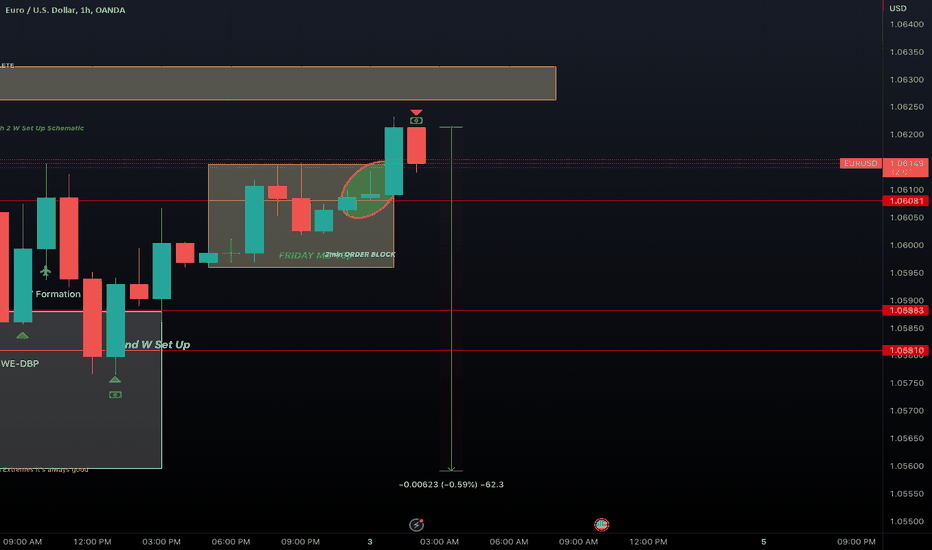932x550 pixels.
Task: Click the EURUSD symbol price label
Action: pos(860,163)
